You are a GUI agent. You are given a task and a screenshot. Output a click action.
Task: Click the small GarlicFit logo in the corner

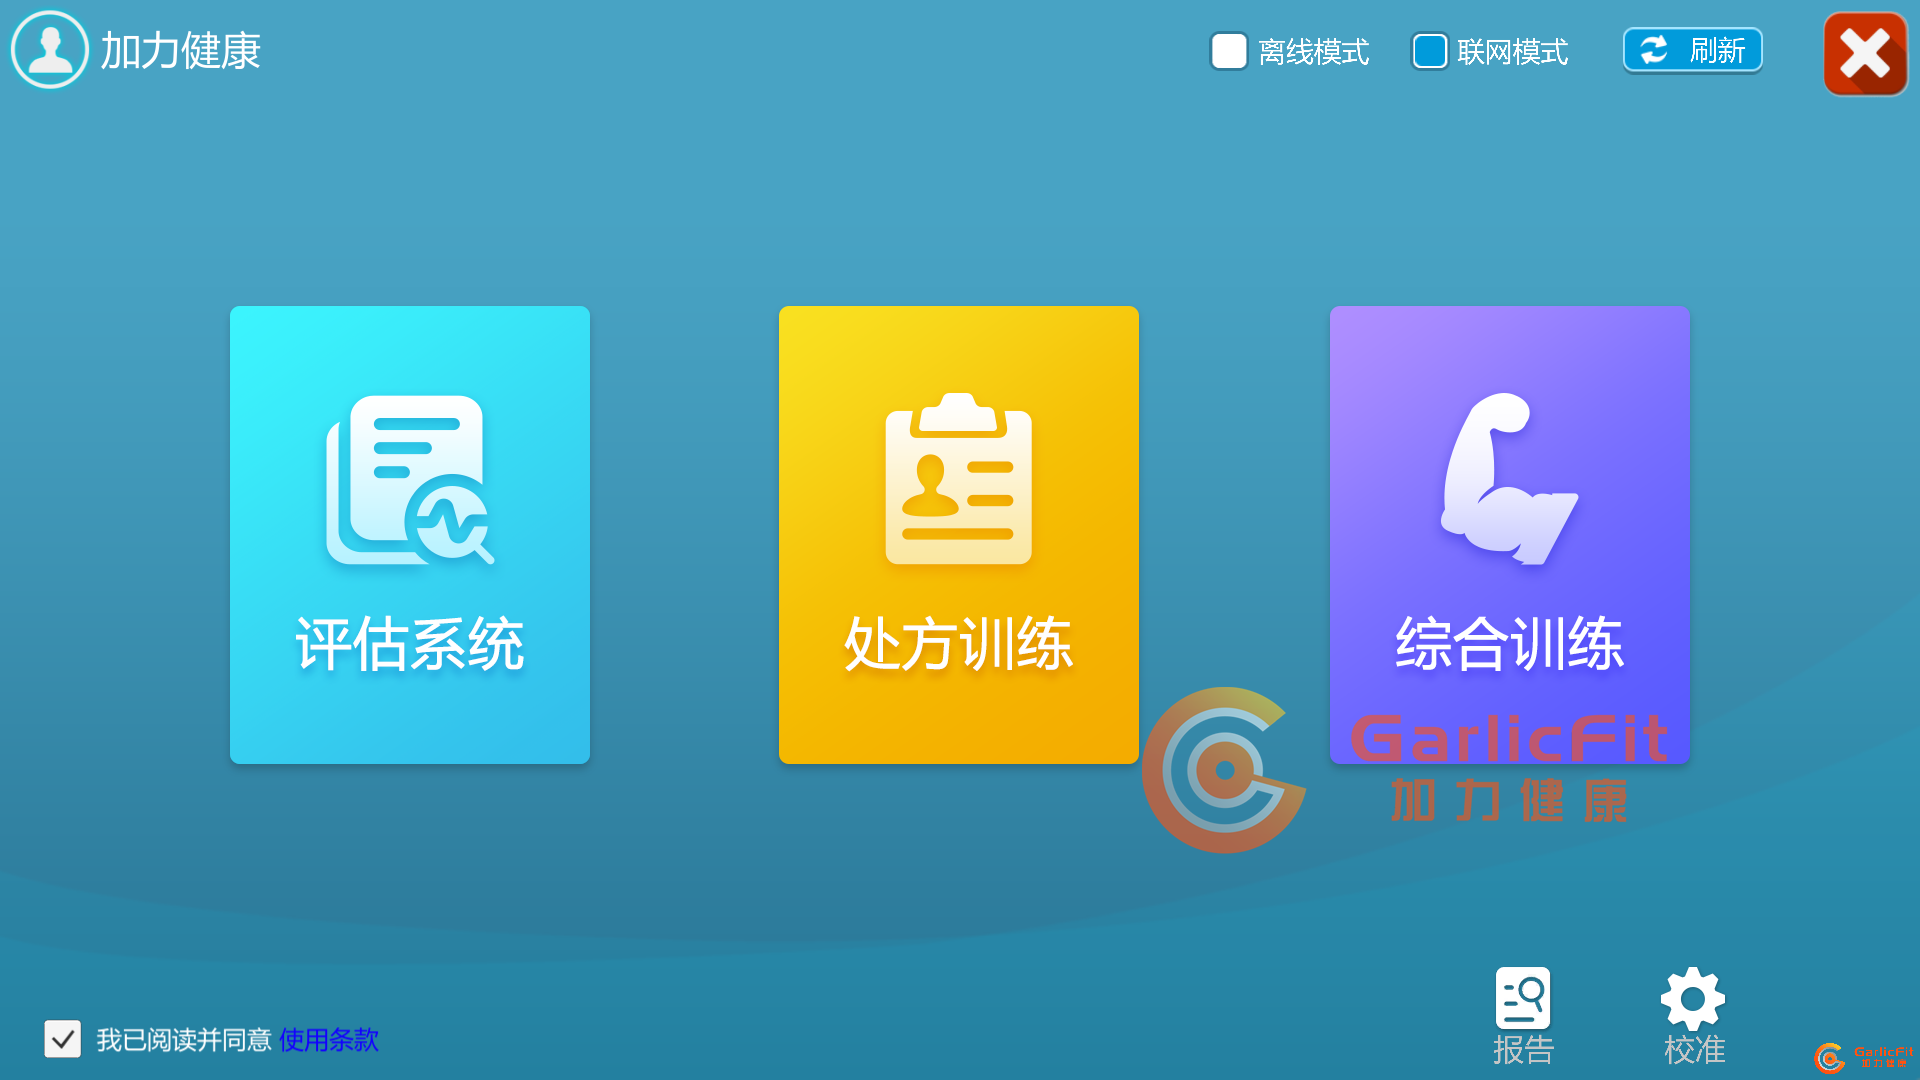click(1862, 1057)
